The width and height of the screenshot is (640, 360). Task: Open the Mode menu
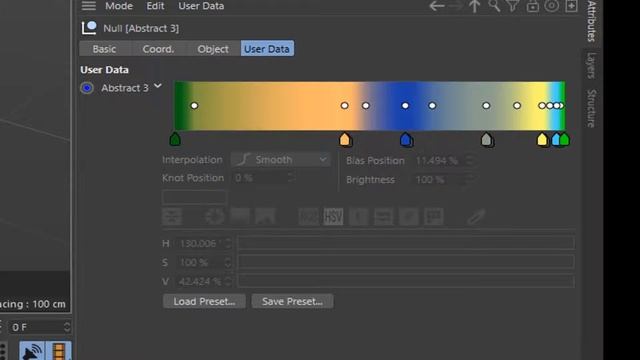click(119, 6)
